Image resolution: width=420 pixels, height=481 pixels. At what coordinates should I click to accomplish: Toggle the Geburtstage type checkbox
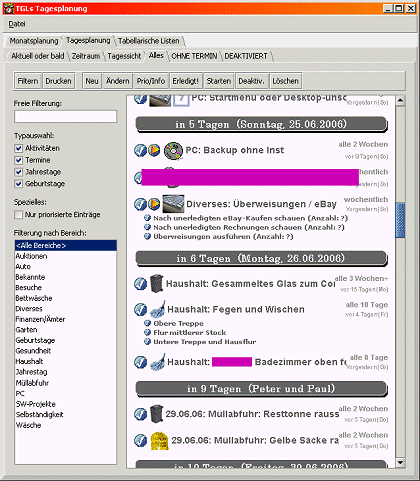coord(19,184)
